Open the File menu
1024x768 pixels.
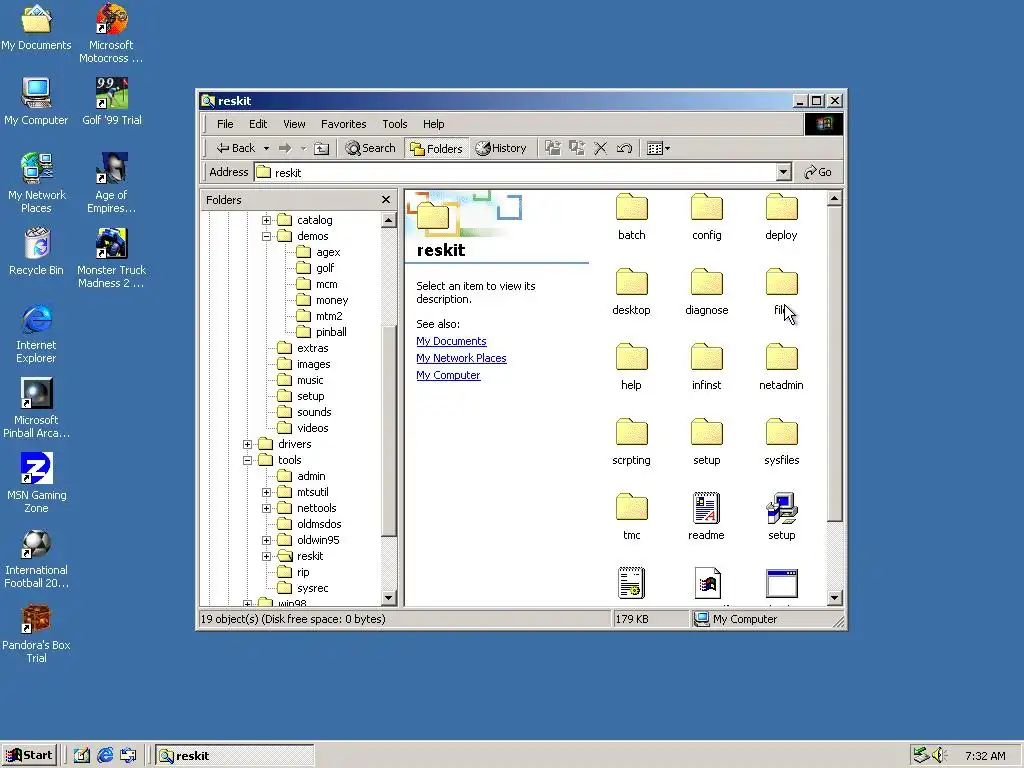(225, 124)
